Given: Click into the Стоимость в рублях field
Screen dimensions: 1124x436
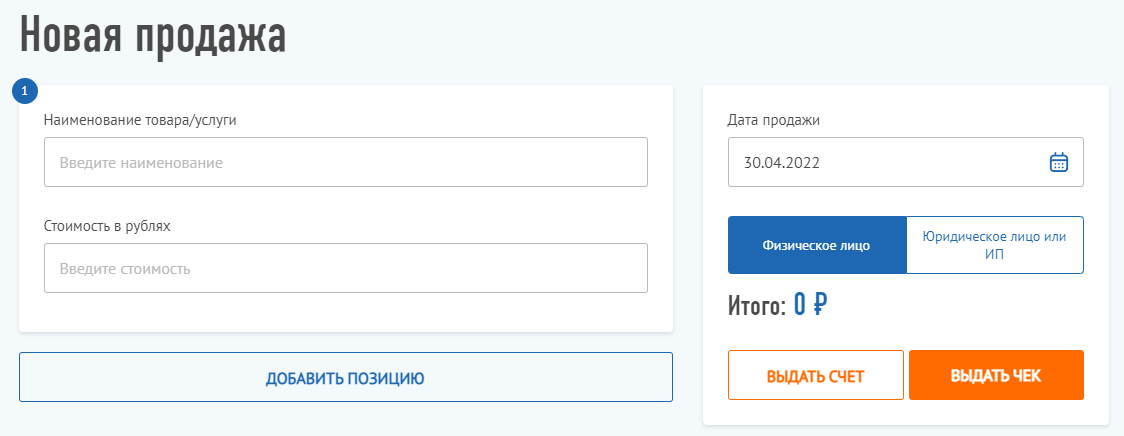Looking at the screenshot, I should (x=345, y=268).
